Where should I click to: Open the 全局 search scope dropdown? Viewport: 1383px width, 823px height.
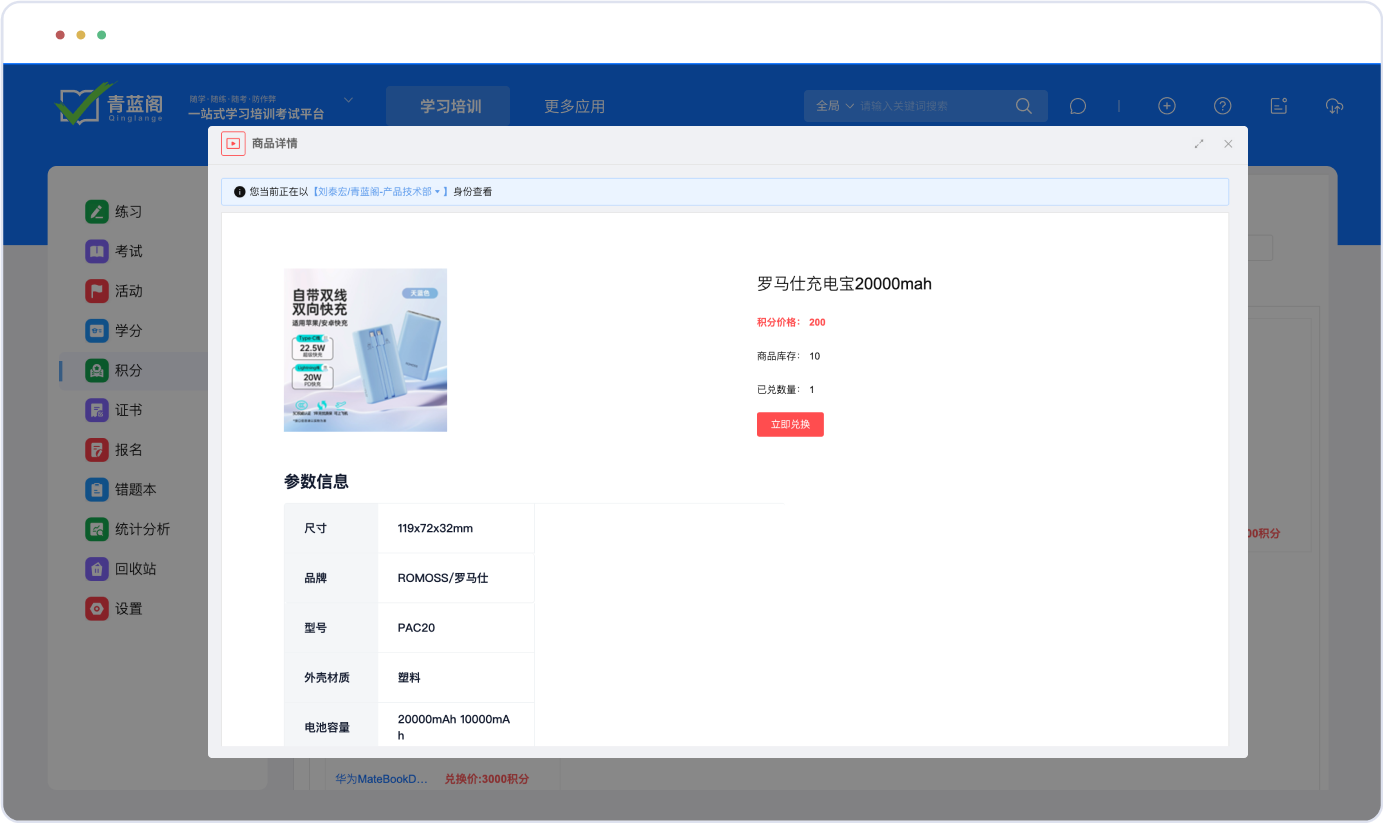835,106
